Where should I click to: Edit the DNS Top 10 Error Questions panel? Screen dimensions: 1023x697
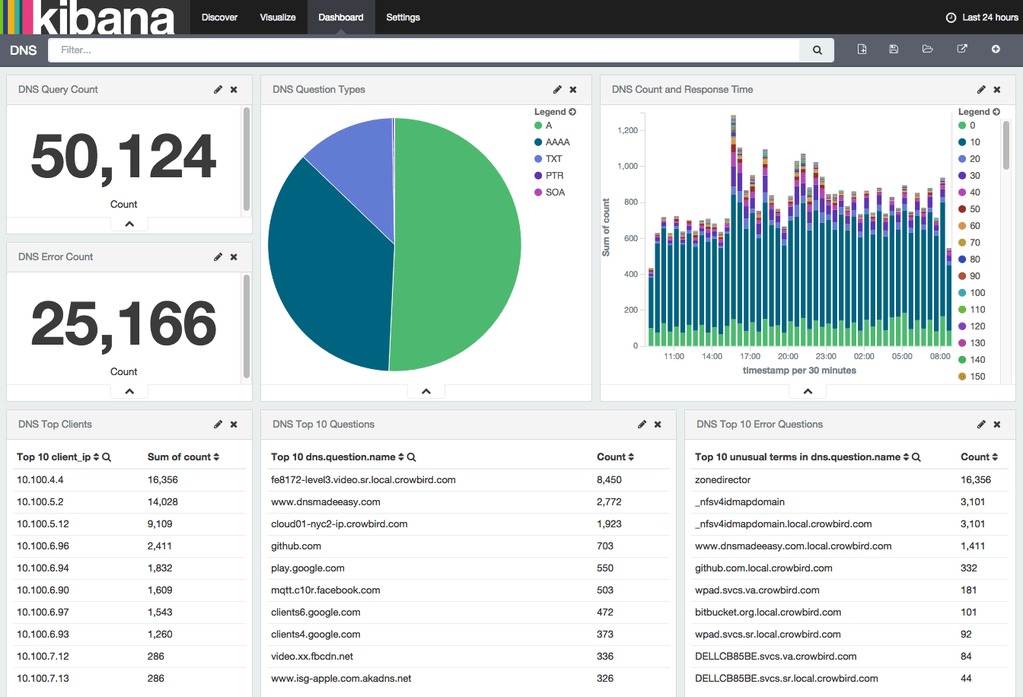(x=981, y=424)
